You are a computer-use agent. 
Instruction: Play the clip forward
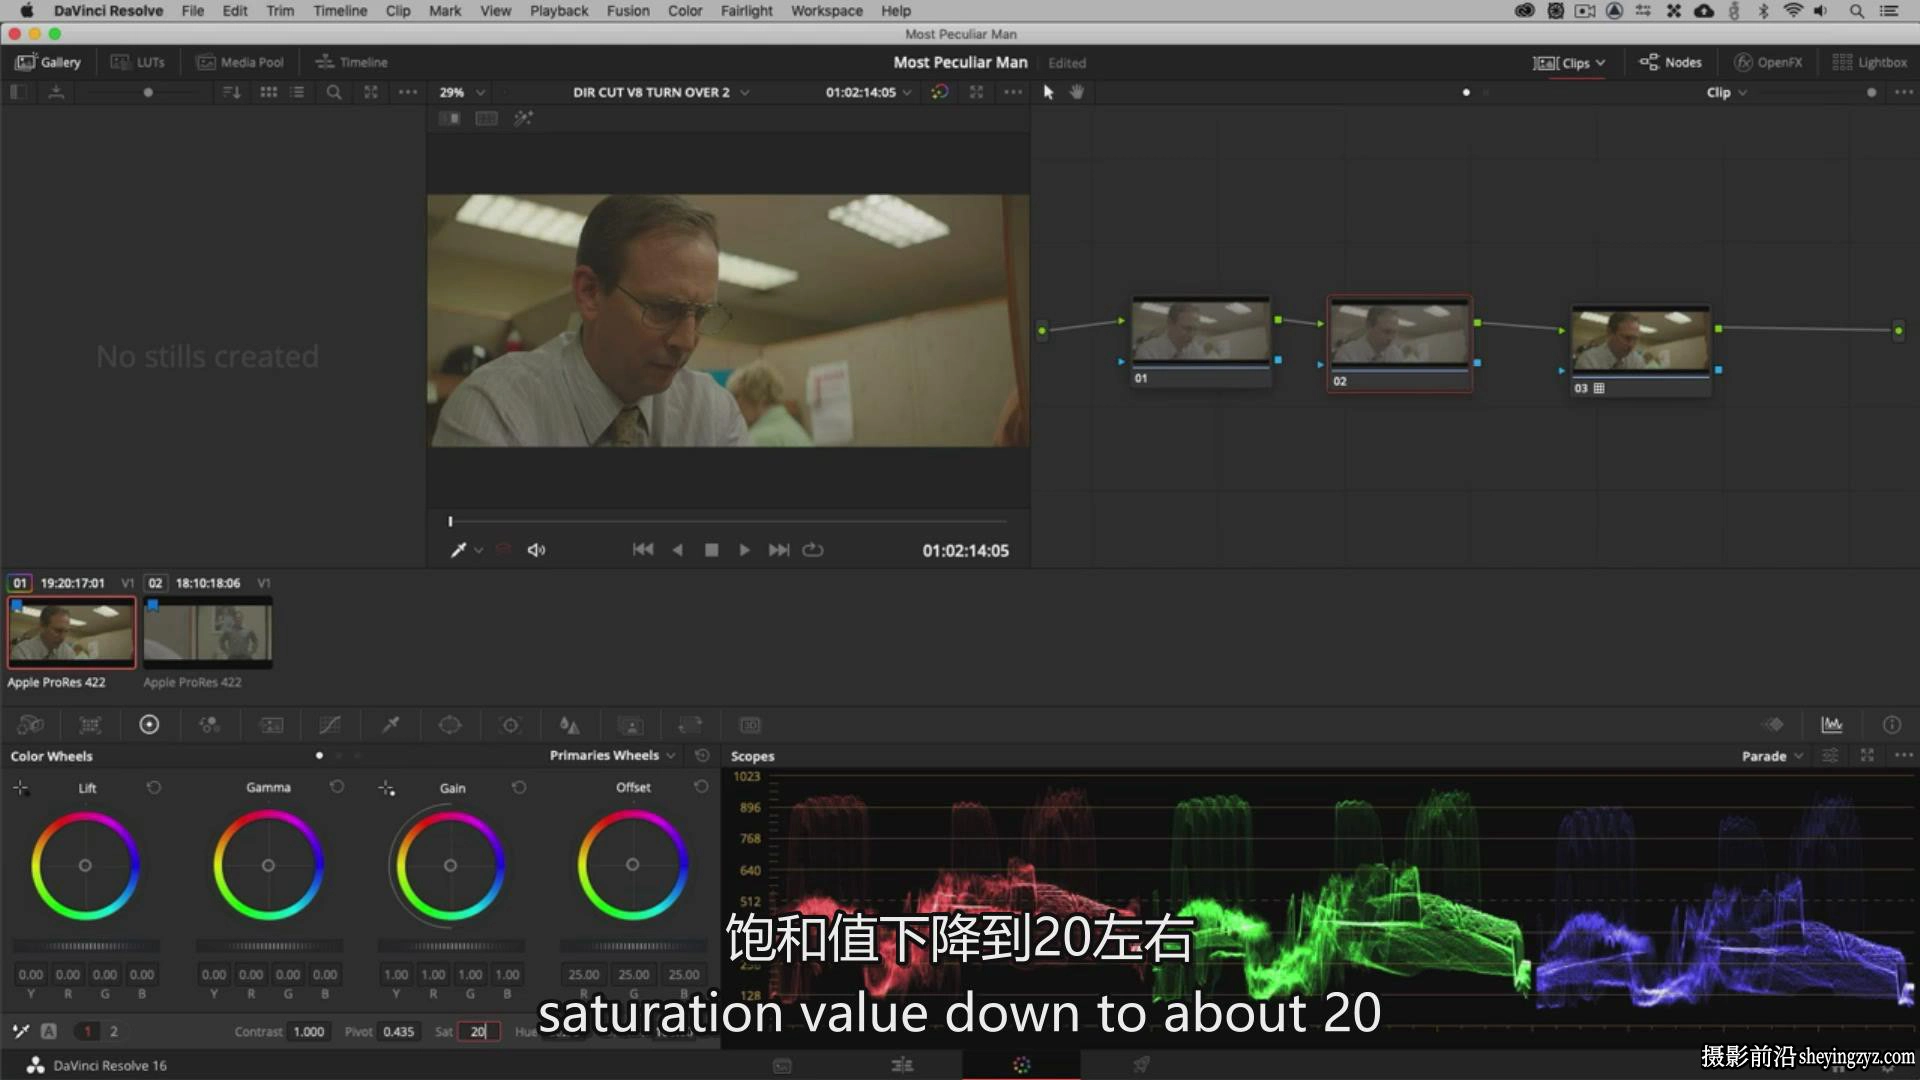click(x=744, y=550)
